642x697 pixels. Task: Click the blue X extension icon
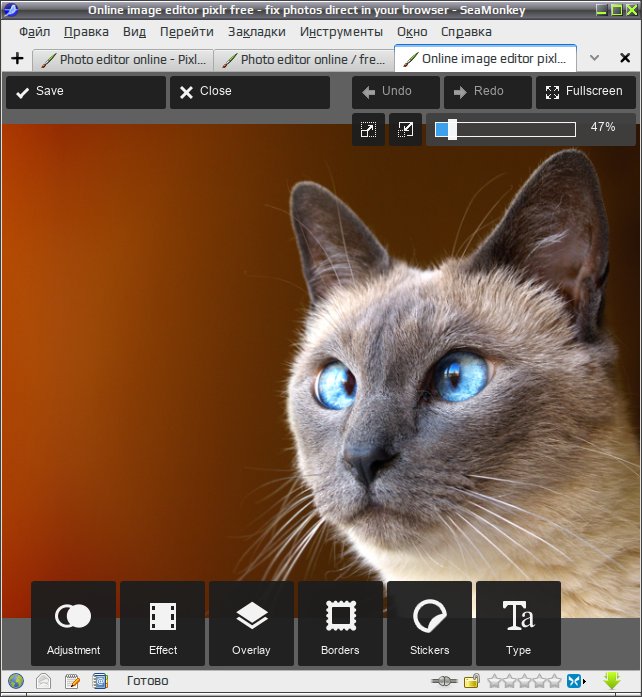[575, 681]
